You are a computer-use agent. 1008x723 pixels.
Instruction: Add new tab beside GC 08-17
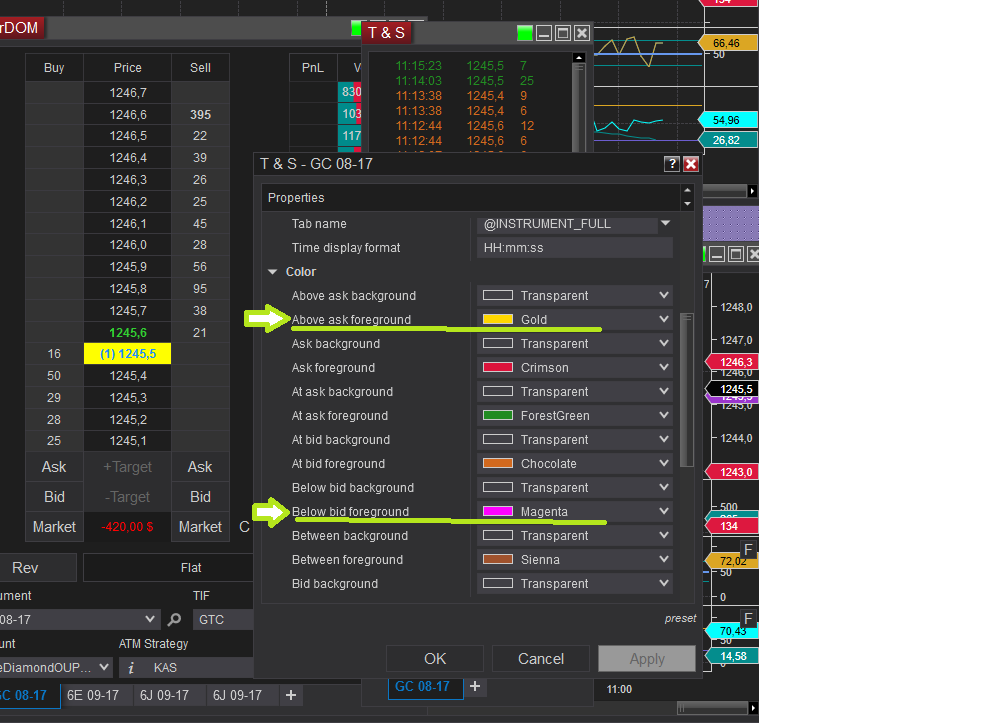(475, 686)
